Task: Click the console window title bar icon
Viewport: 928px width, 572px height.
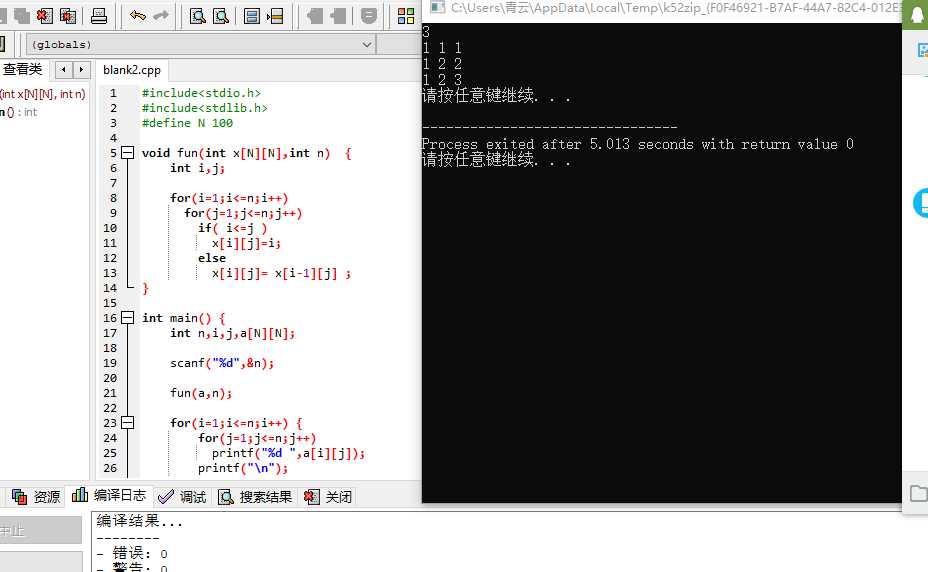Action: pos(437,7)
